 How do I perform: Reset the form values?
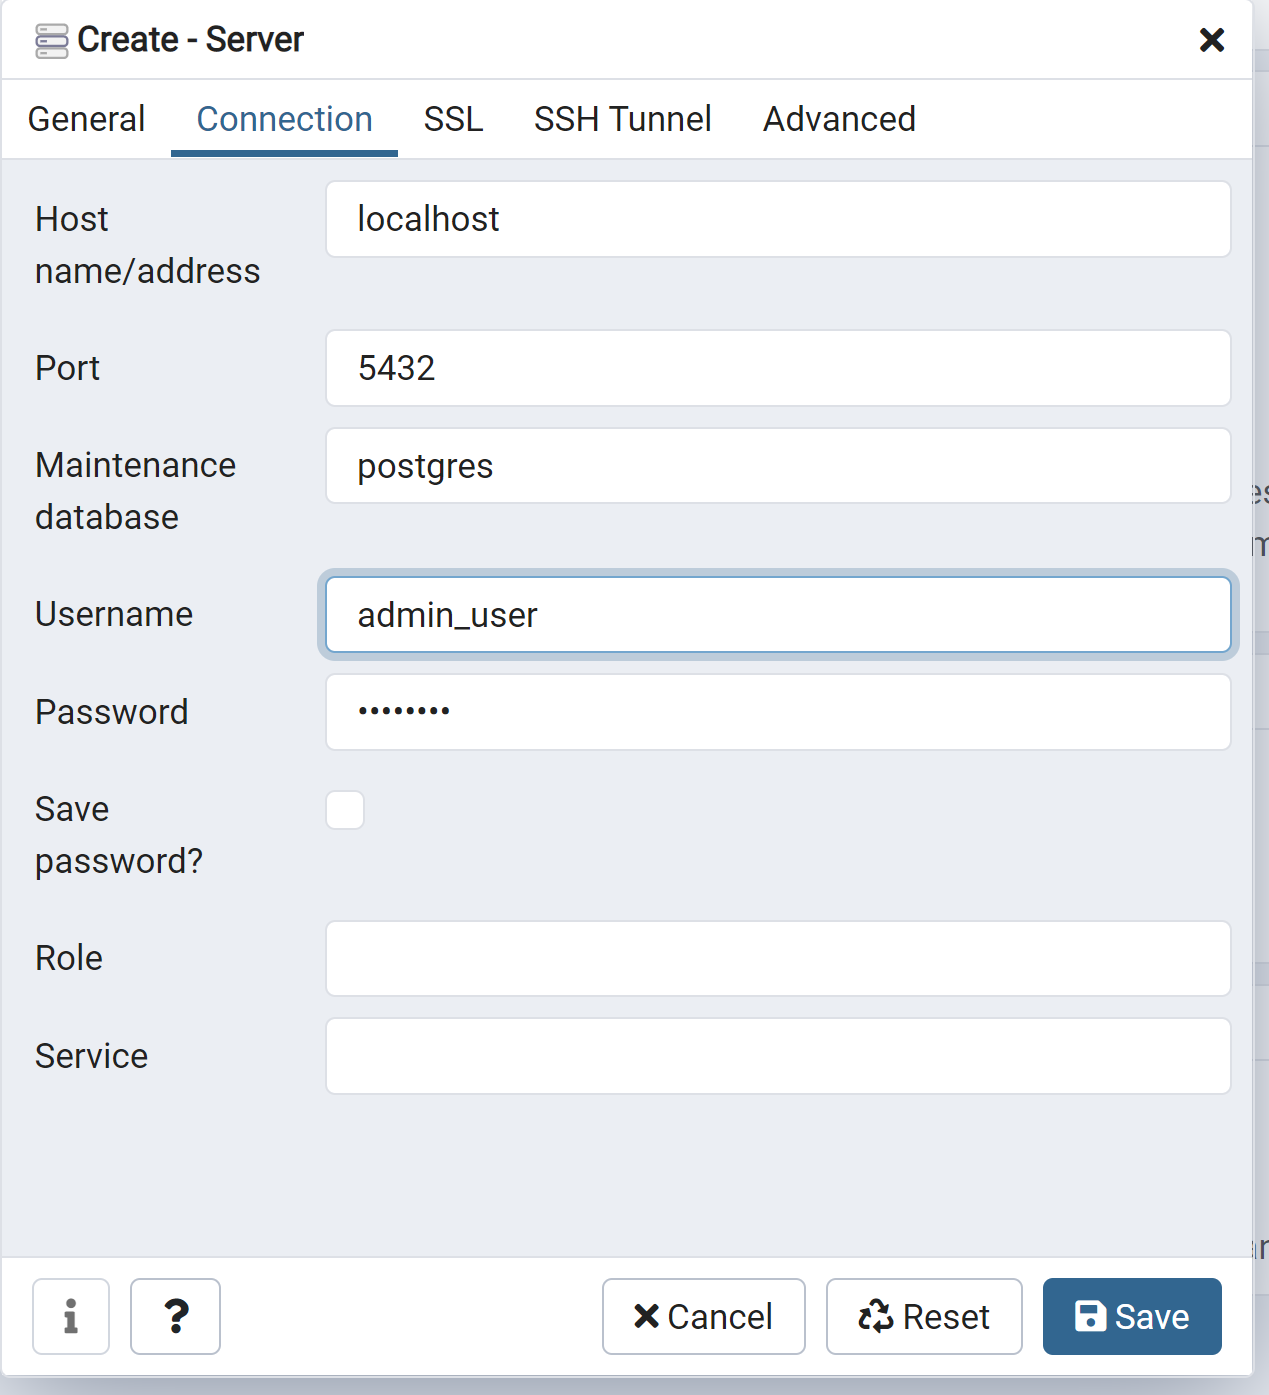[924, 1316]
